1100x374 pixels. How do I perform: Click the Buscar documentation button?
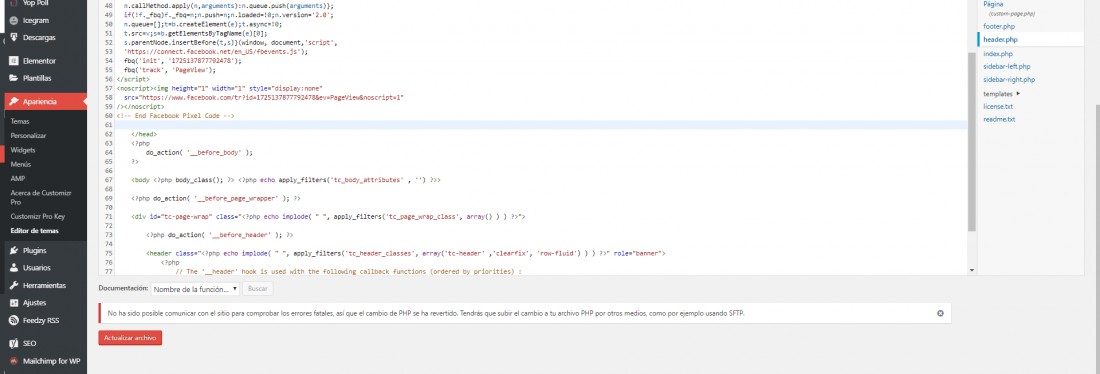click(258, 289)
